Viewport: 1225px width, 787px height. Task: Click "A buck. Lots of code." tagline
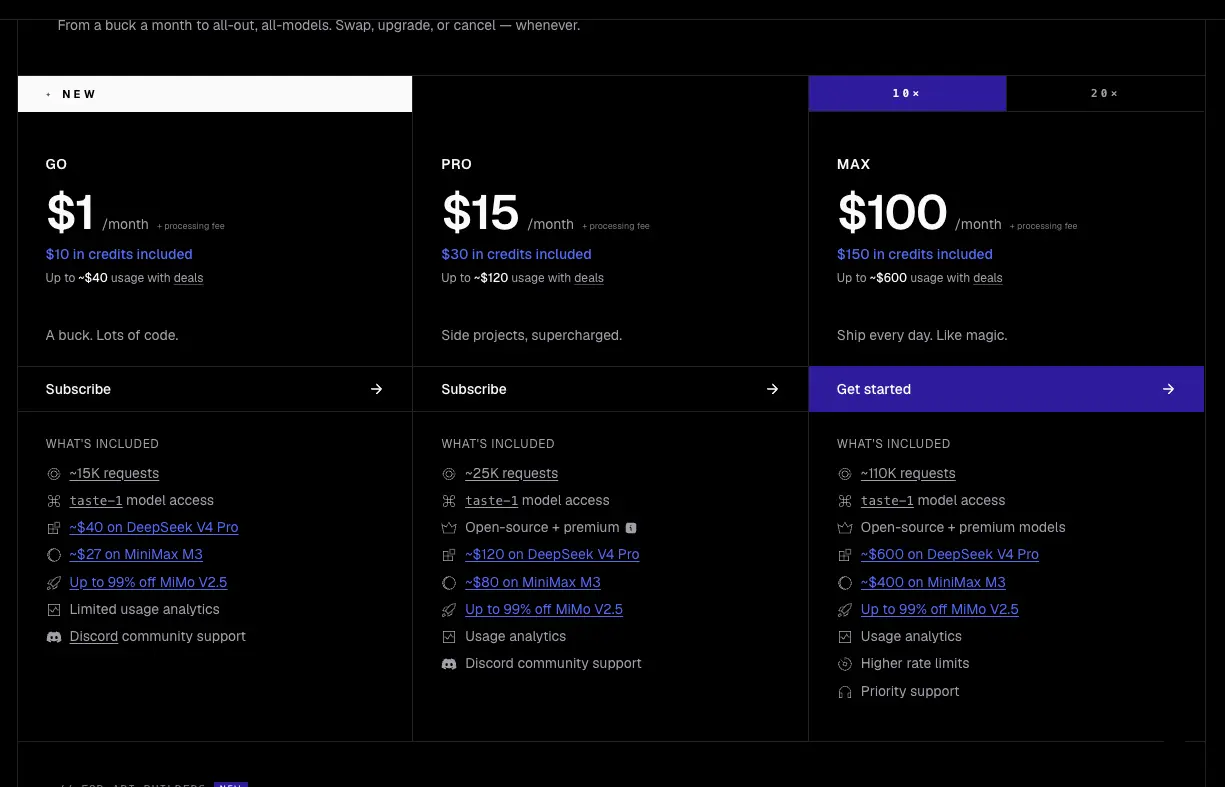click(x=112, y=335)
